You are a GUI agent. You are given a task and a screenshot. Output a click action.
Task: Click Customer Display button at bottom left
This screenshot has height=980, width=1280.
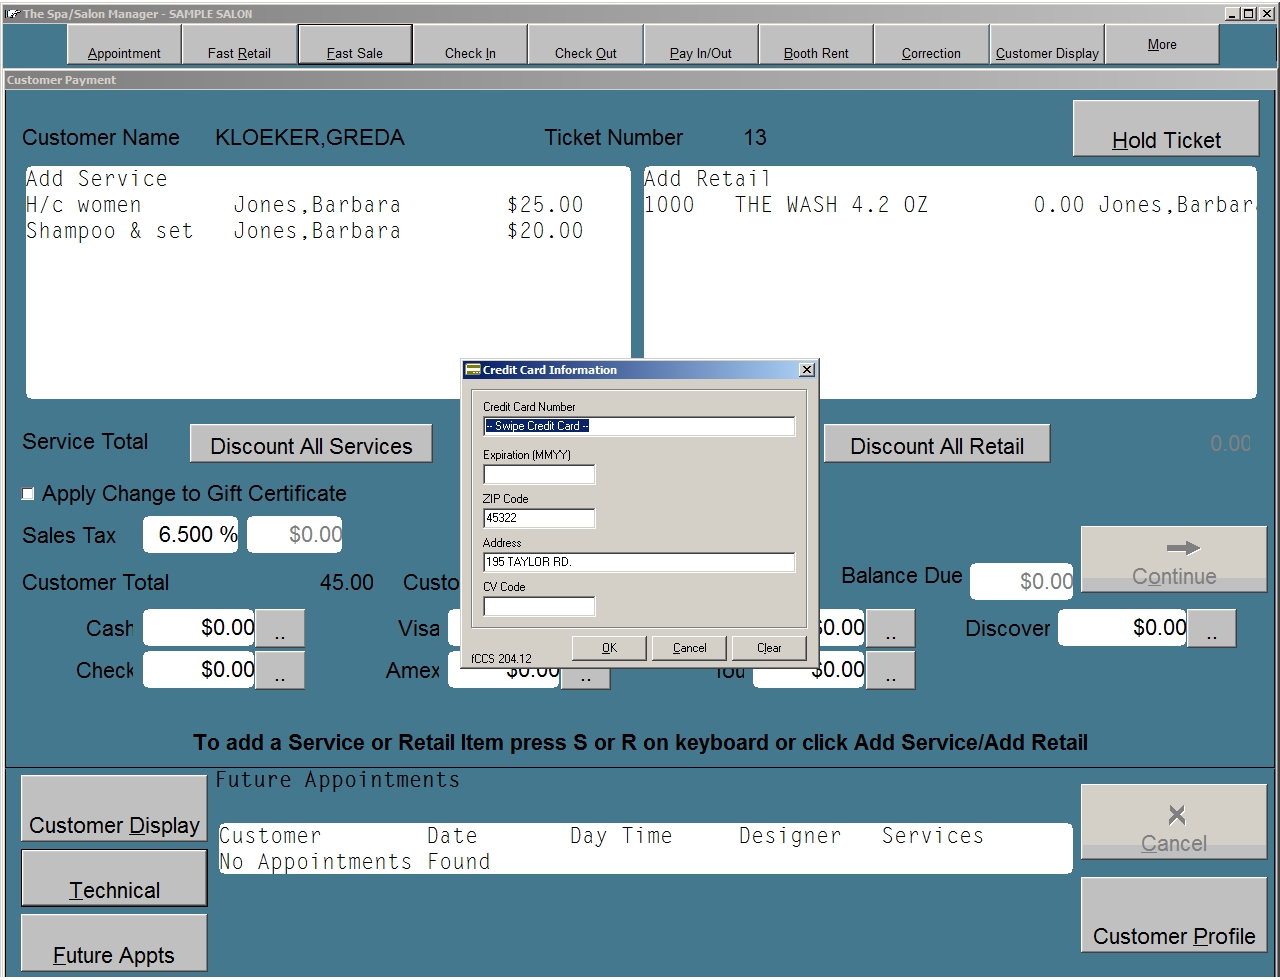click(114, 808)
